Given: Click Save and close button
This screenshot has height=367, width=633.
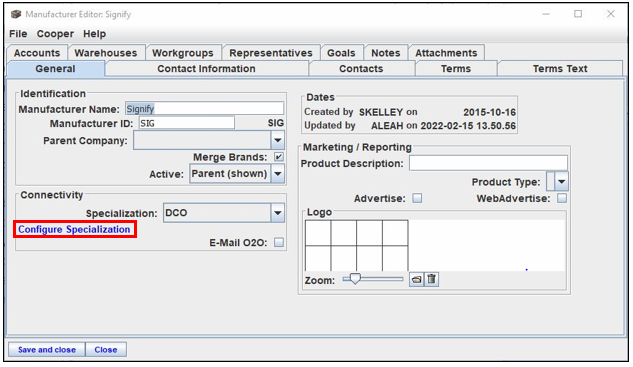Looking at the screenshot, I should click(x=47, y=350).
